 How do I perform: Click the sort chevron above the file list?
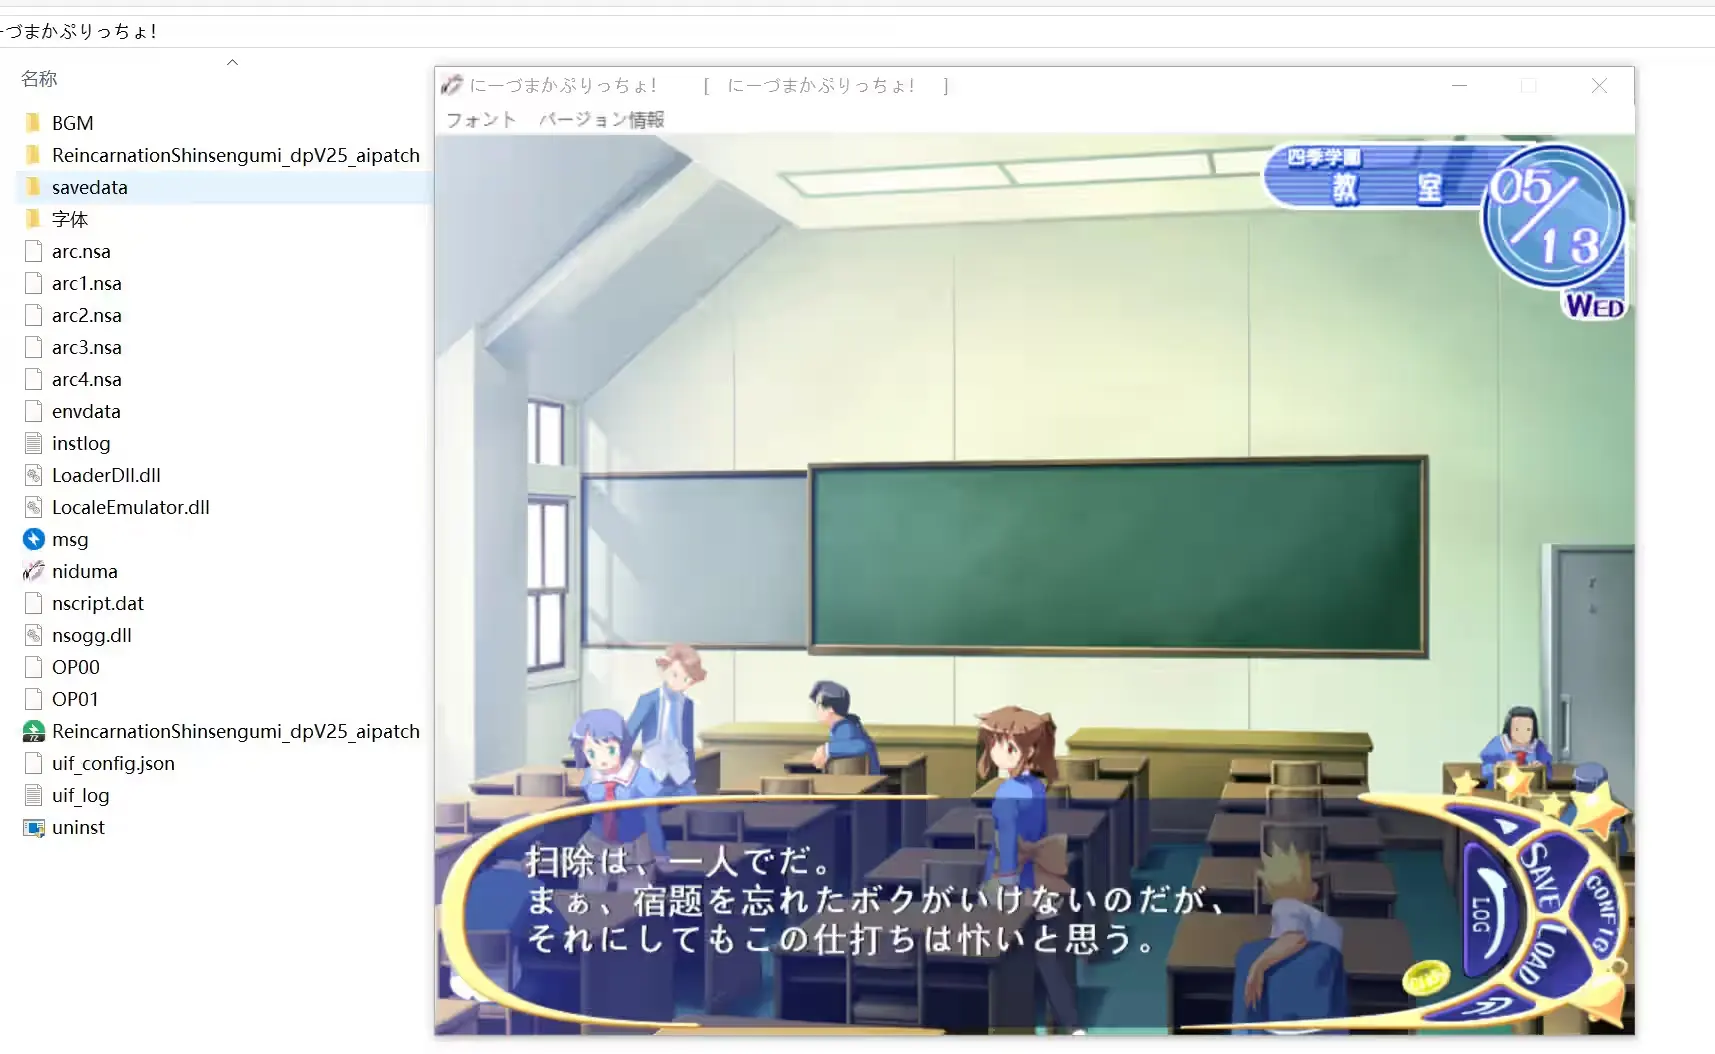tap(232, 62)
